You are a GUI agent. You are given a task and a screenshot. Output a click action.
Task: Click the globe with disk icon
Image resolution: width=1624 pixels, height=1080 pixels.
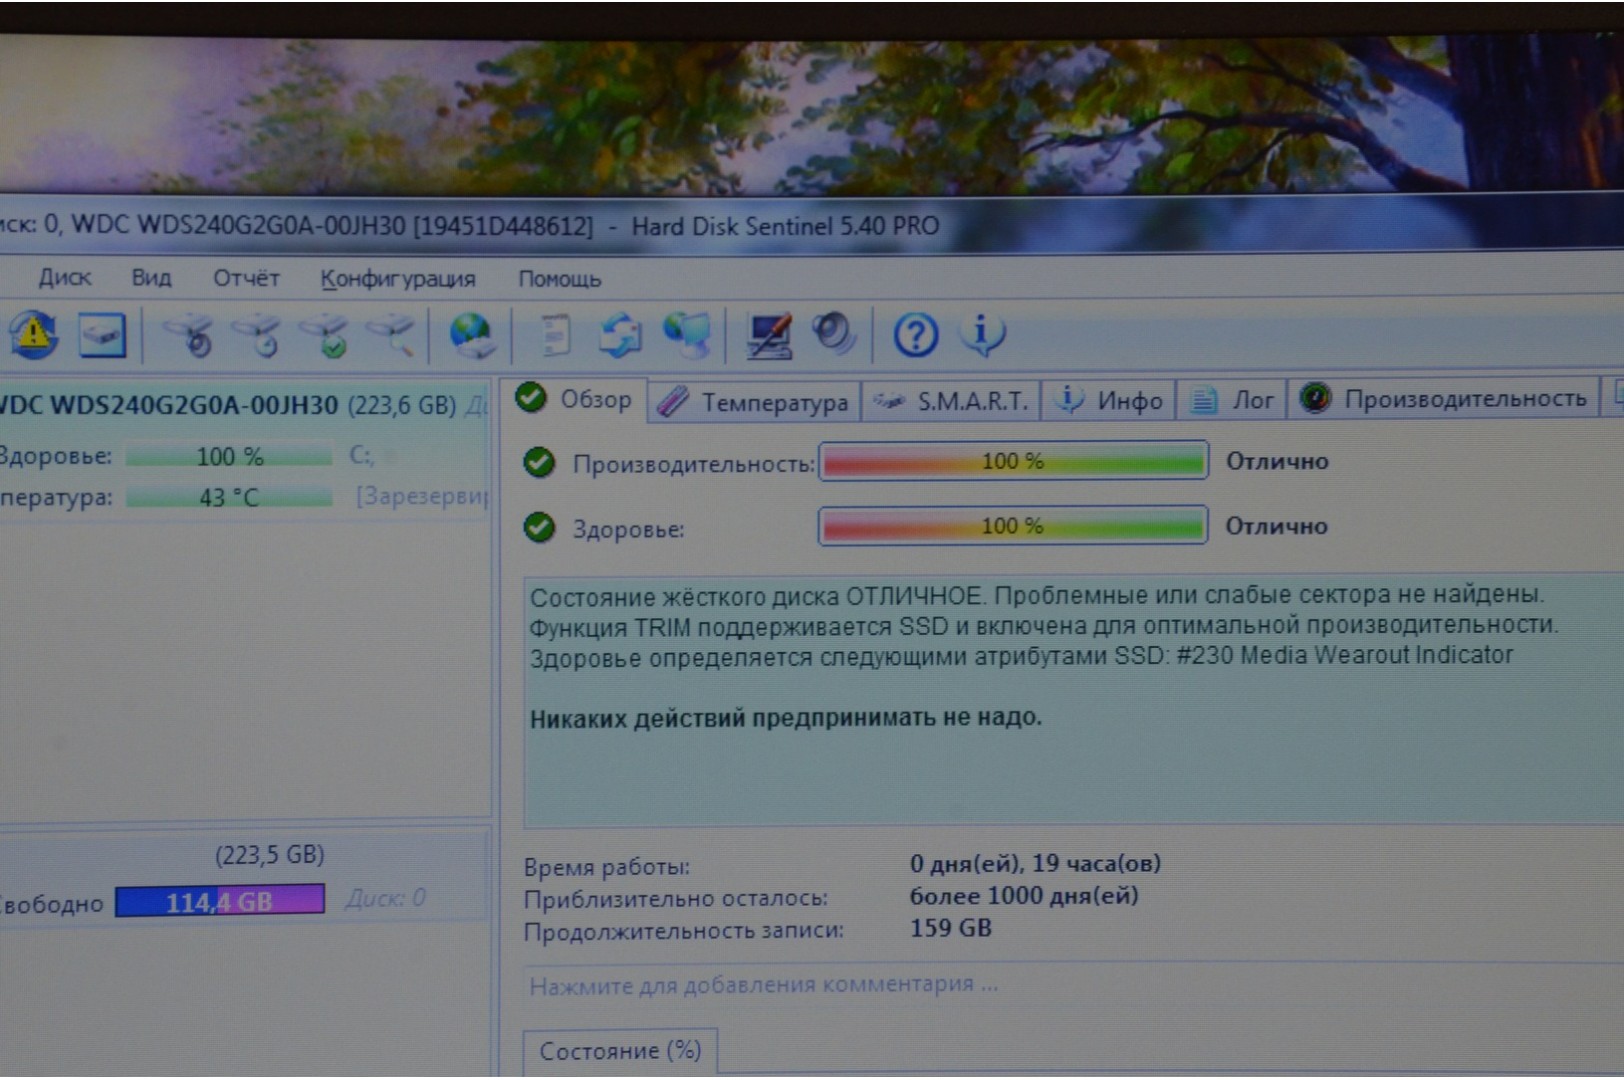click(x=471, y=335)
